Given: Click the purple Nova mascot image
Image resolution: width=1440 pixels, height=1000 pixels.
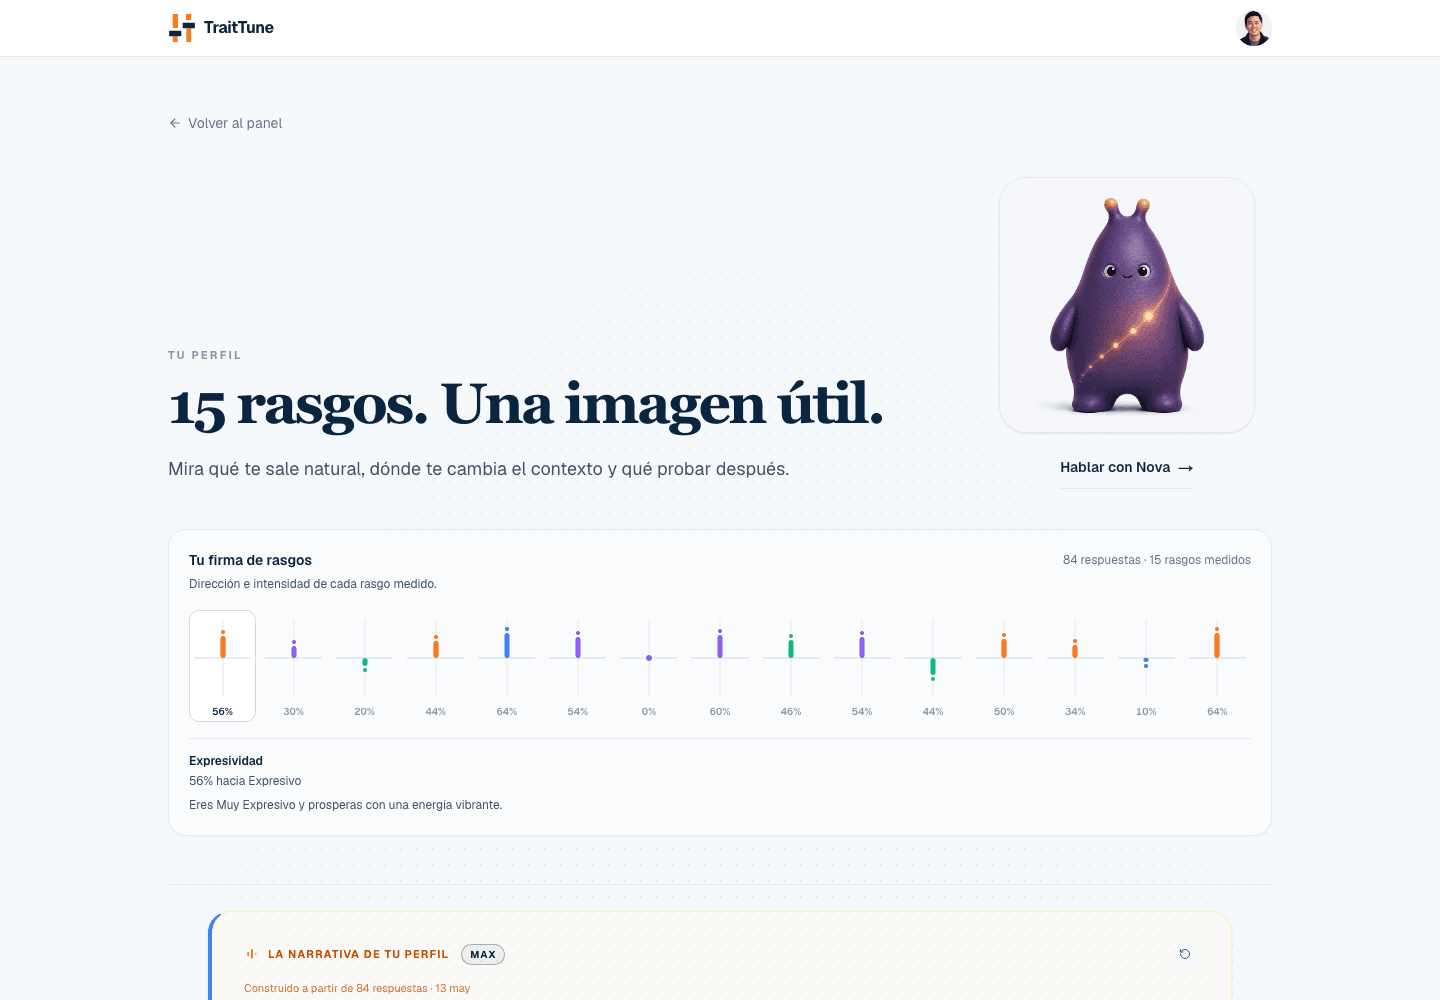Looking at the screenshot, I should (1127, 305).
